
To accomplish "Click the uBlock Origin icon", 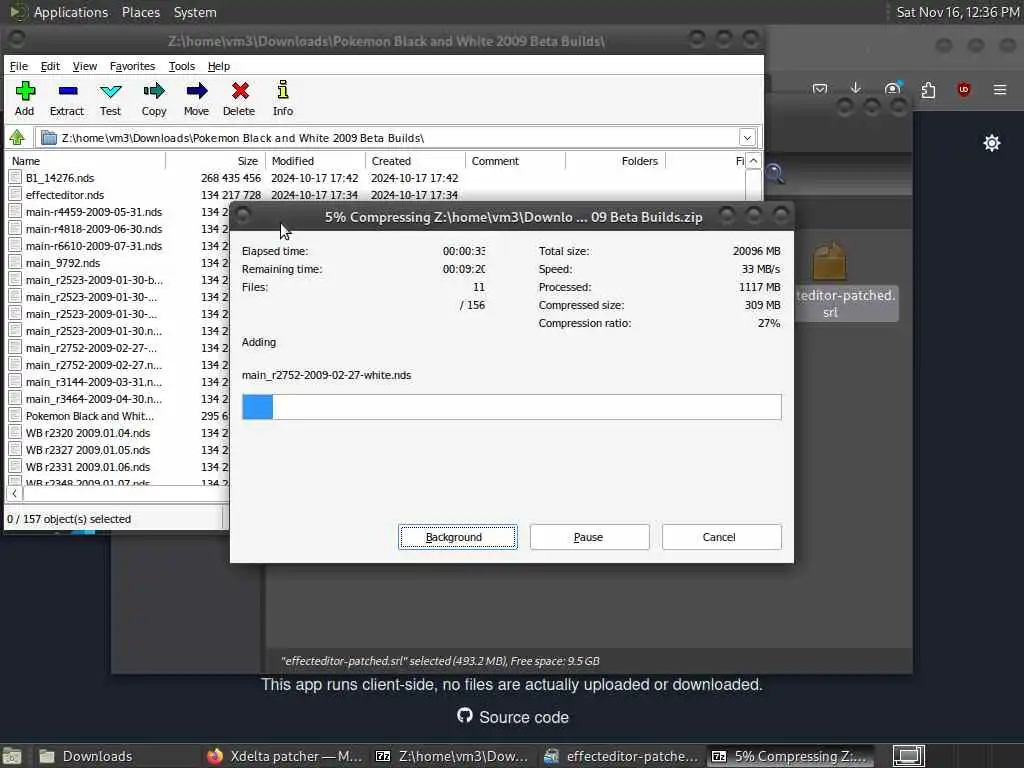I will [964, 89].
